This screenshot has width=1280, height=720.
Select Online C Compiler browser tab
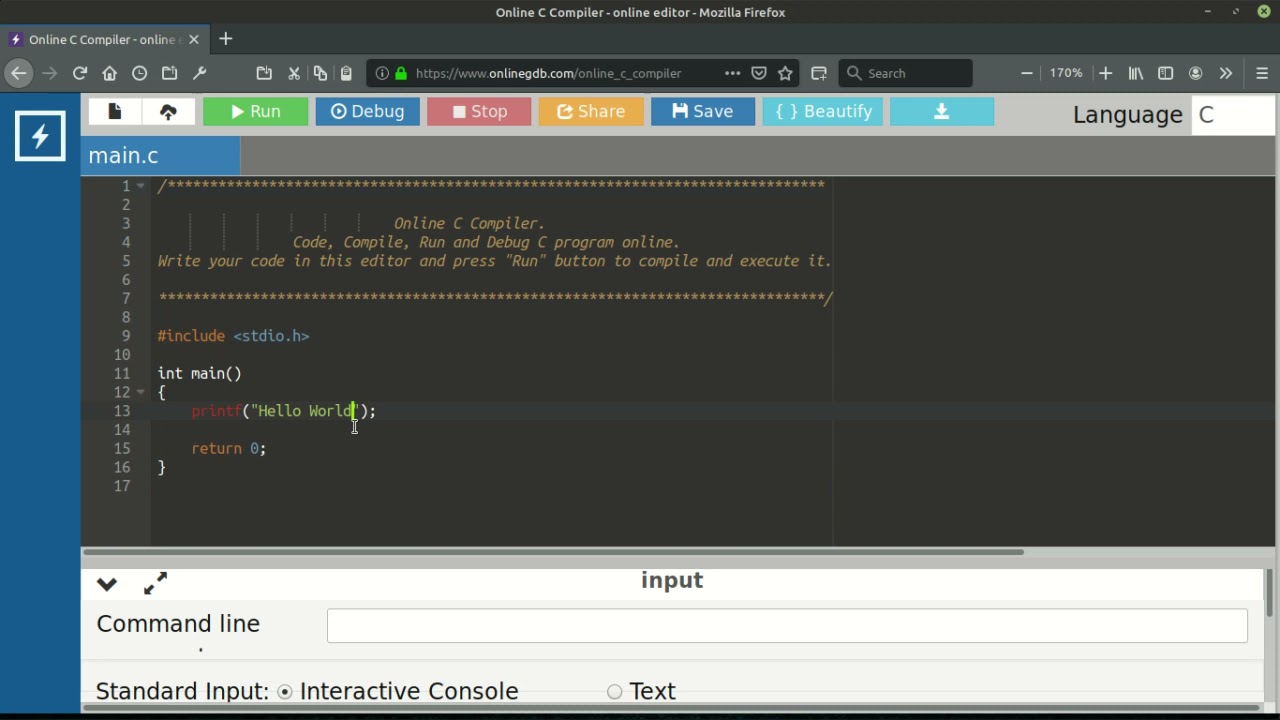coord(104,39)
